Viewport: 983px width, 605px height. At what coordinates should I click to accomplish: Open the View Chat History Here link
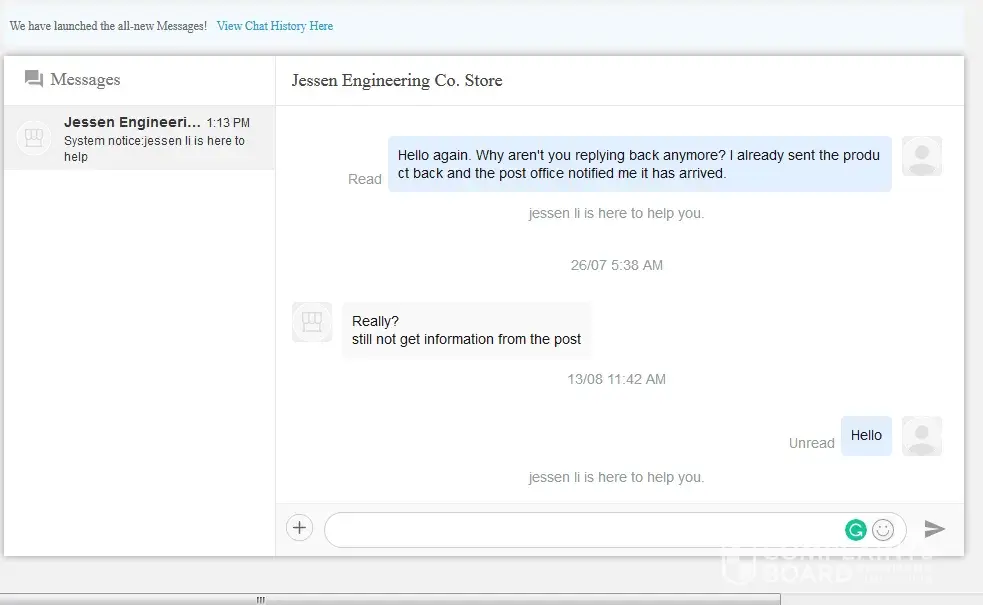tap(275, 26)
